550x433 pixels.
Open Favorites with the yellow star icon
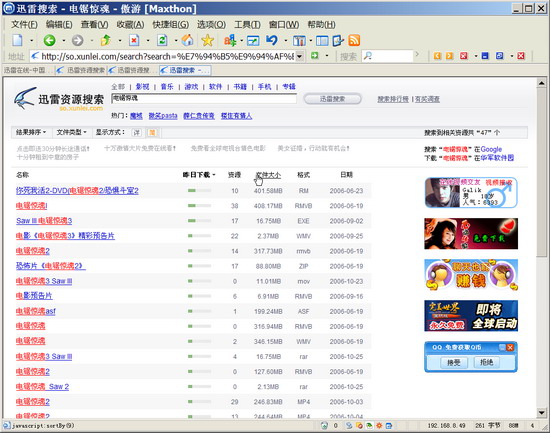pyautogui.click(x=208, y=40)
